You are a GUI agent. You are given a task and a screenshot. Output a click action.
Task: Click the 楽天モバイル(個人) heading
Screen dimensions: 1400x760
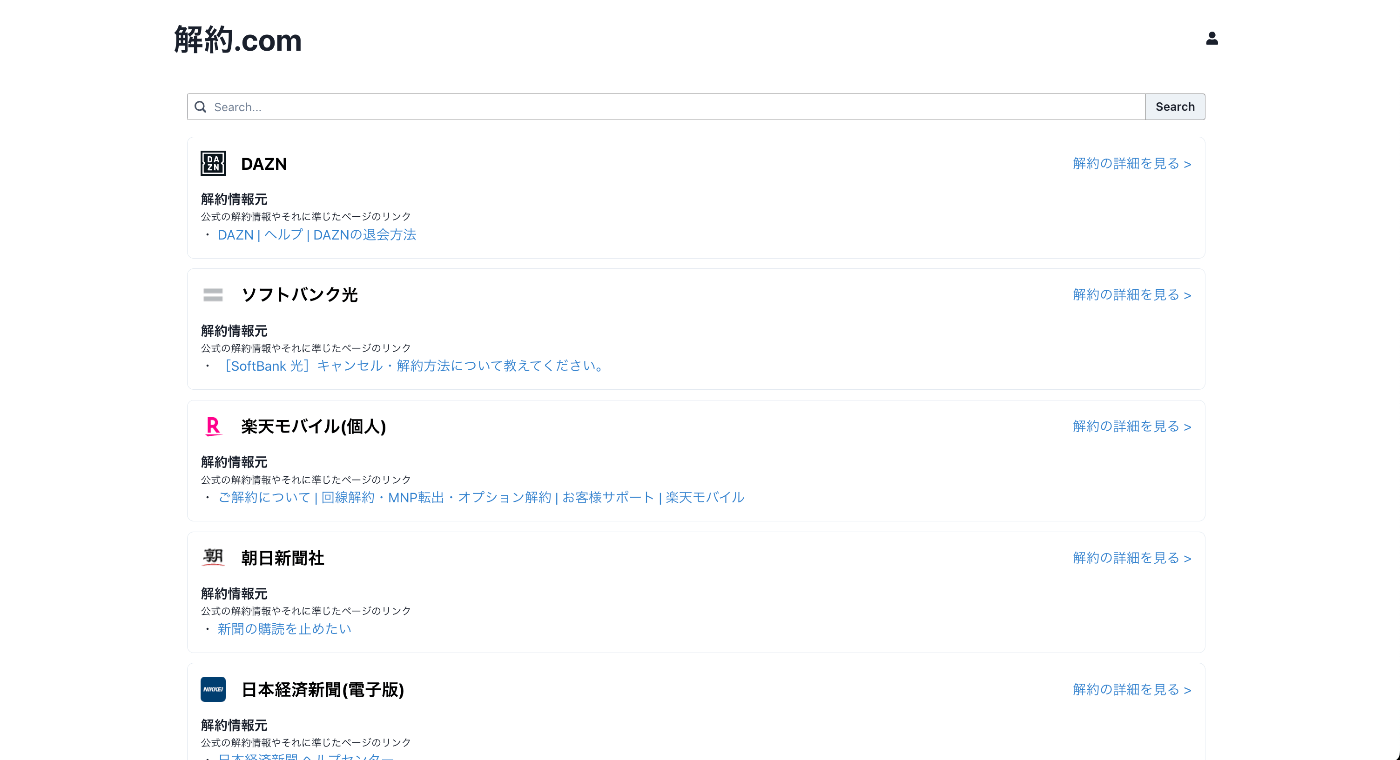(x=314, y=426)
